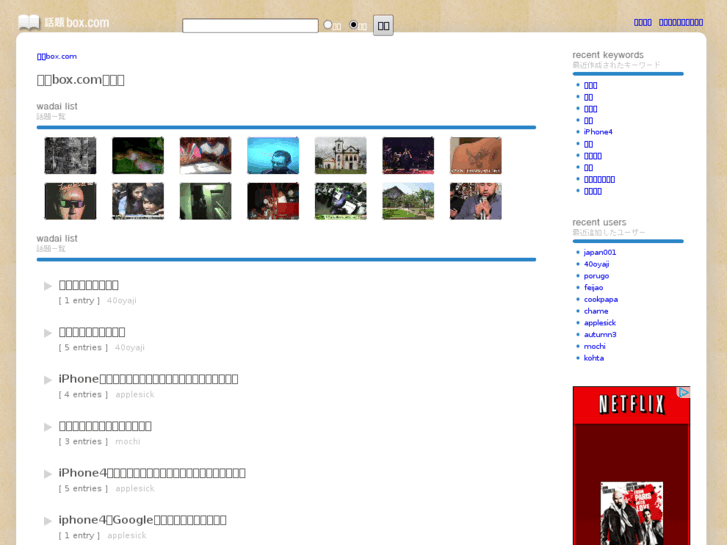Open user kohta profile
This screenshot has height=545, width=727.
point(593,358)
